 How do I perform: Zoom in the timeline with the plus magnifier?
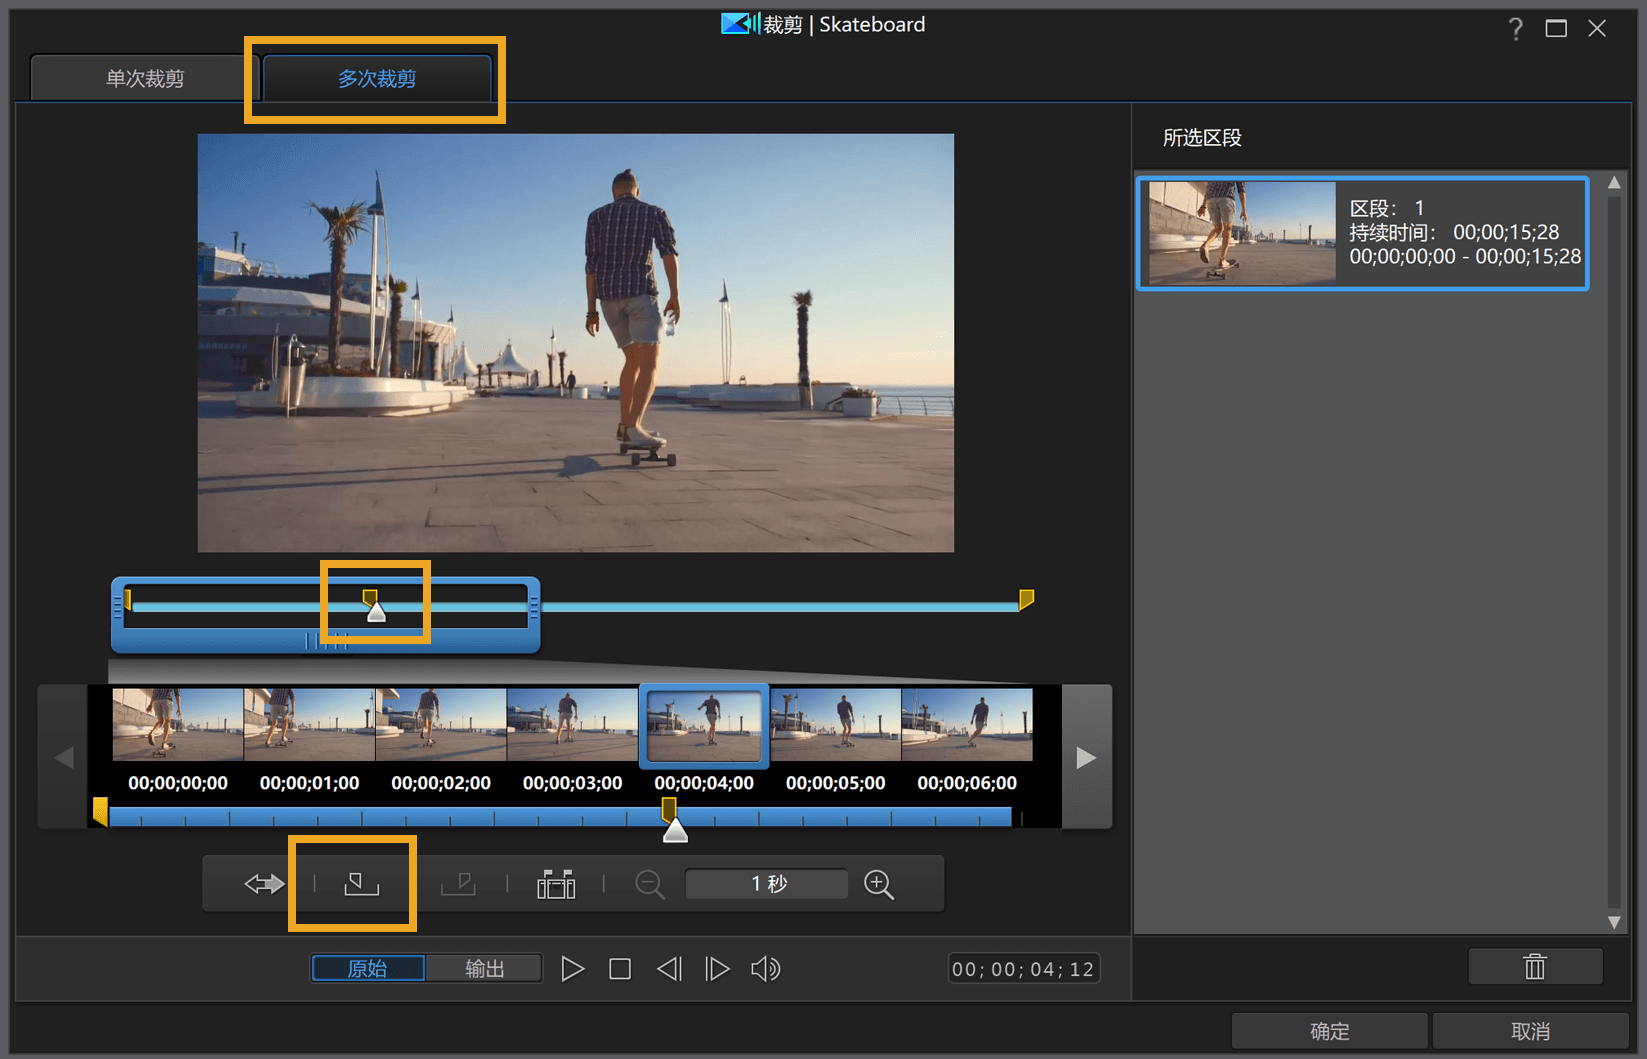879,884
